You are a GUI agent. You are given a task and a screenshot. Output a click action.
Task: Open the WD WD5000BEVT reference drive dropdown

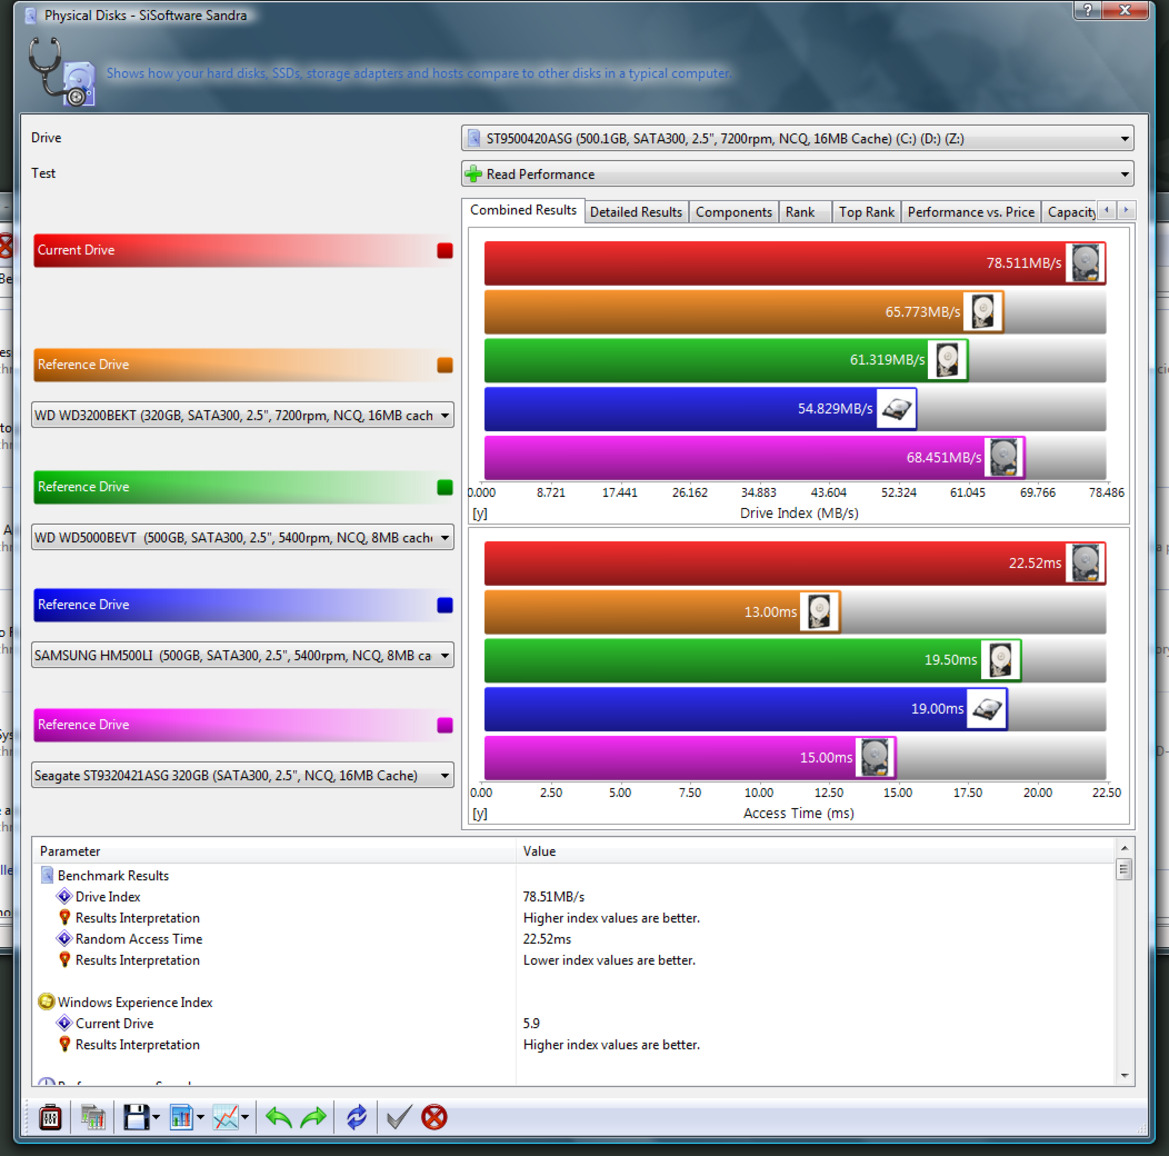pyautogui.click(x=242, y=537)
